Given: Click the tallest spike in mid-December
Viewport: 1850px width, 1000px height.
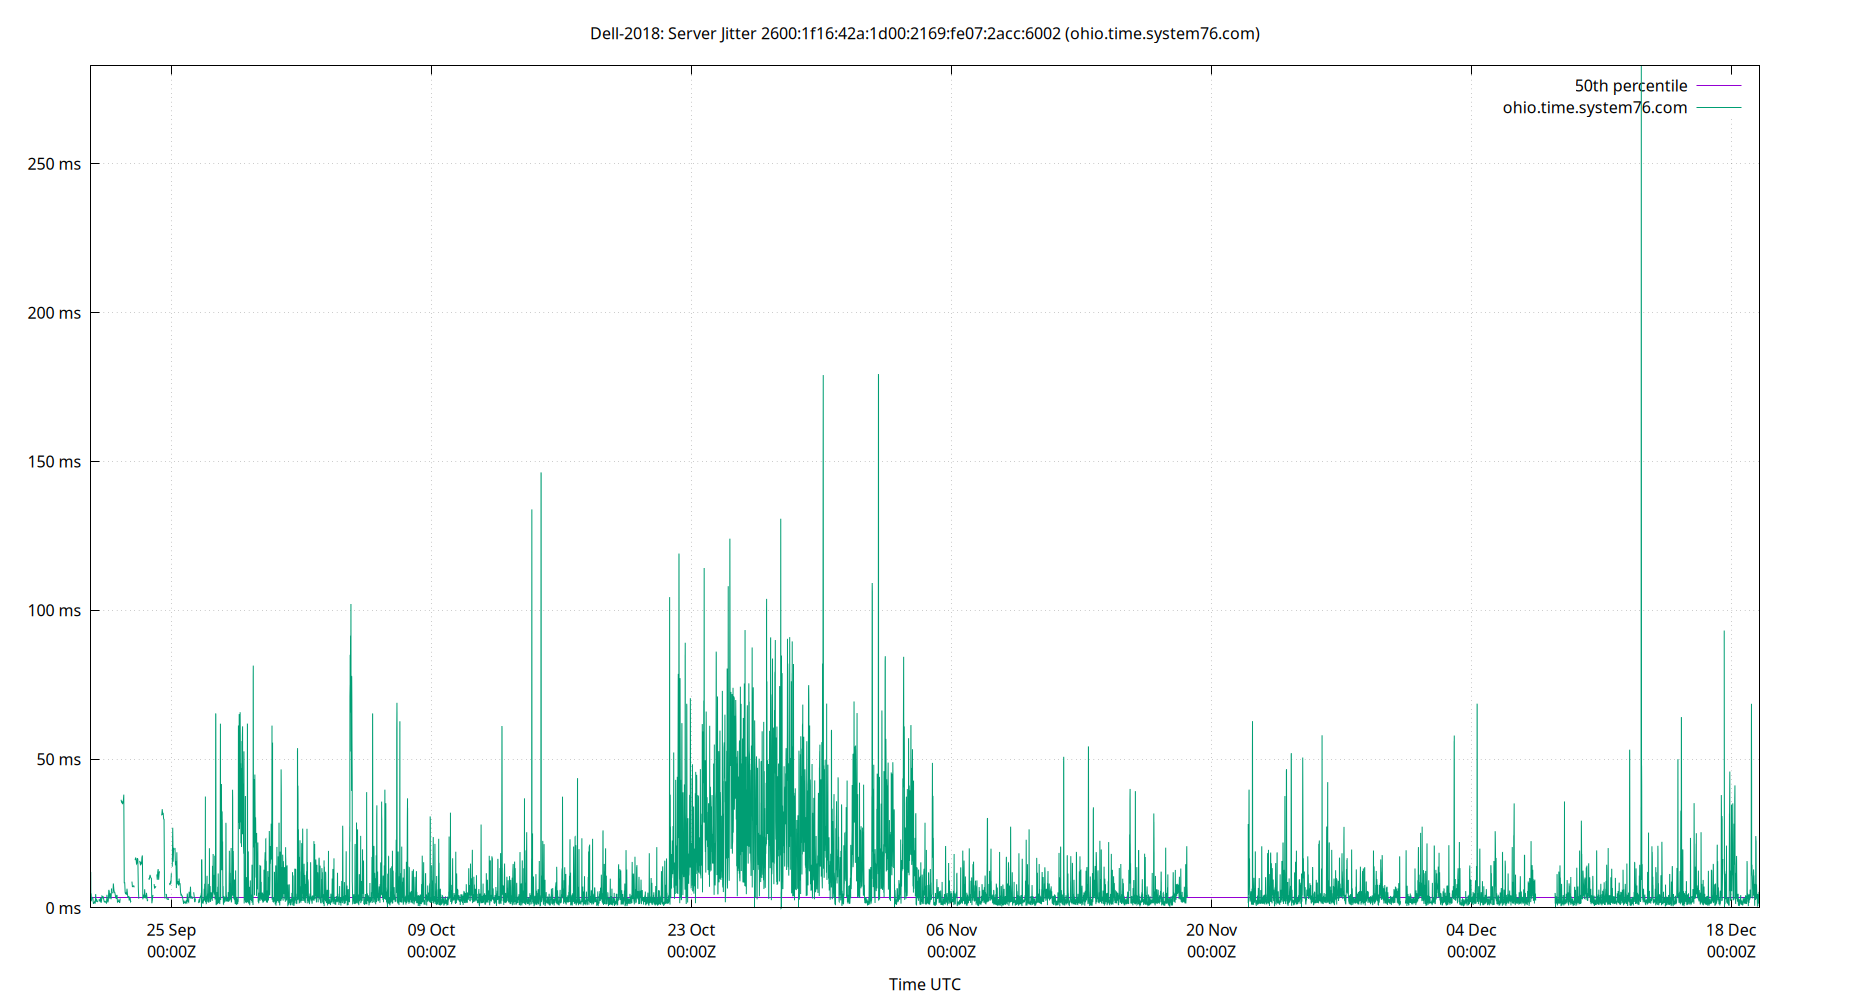Looking at the screenshot, I should click(x=1641, y=400).
